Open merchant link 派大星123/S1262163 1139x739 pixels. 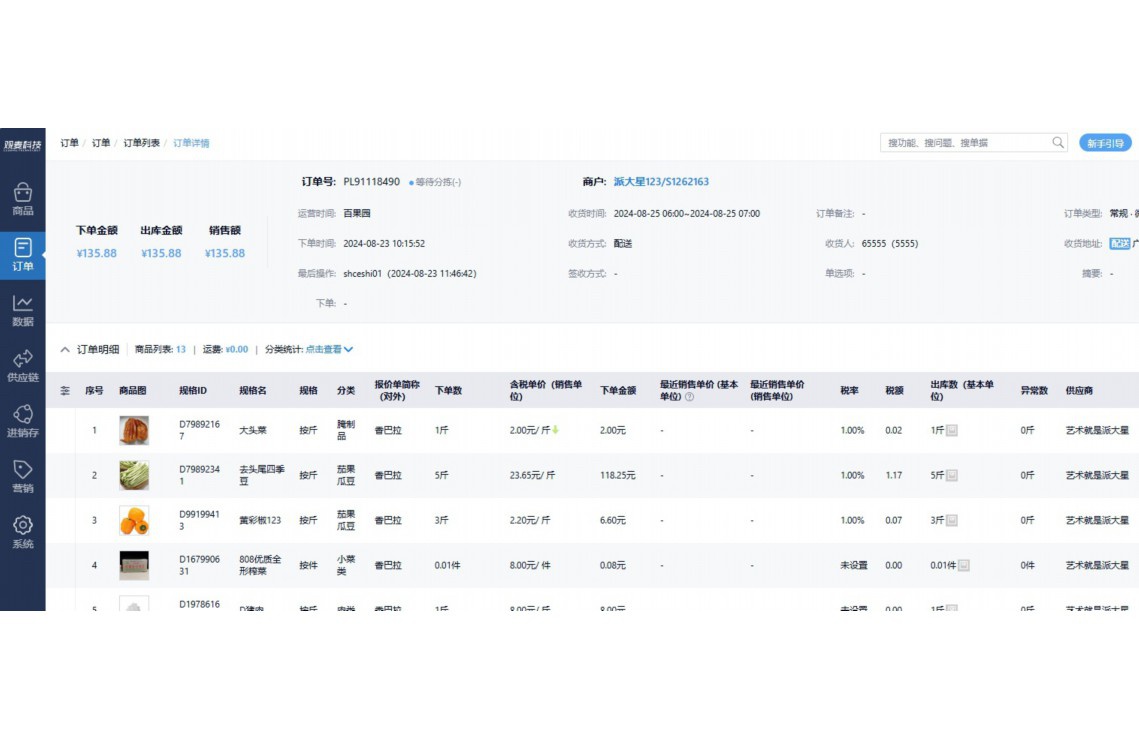point(661,182)
